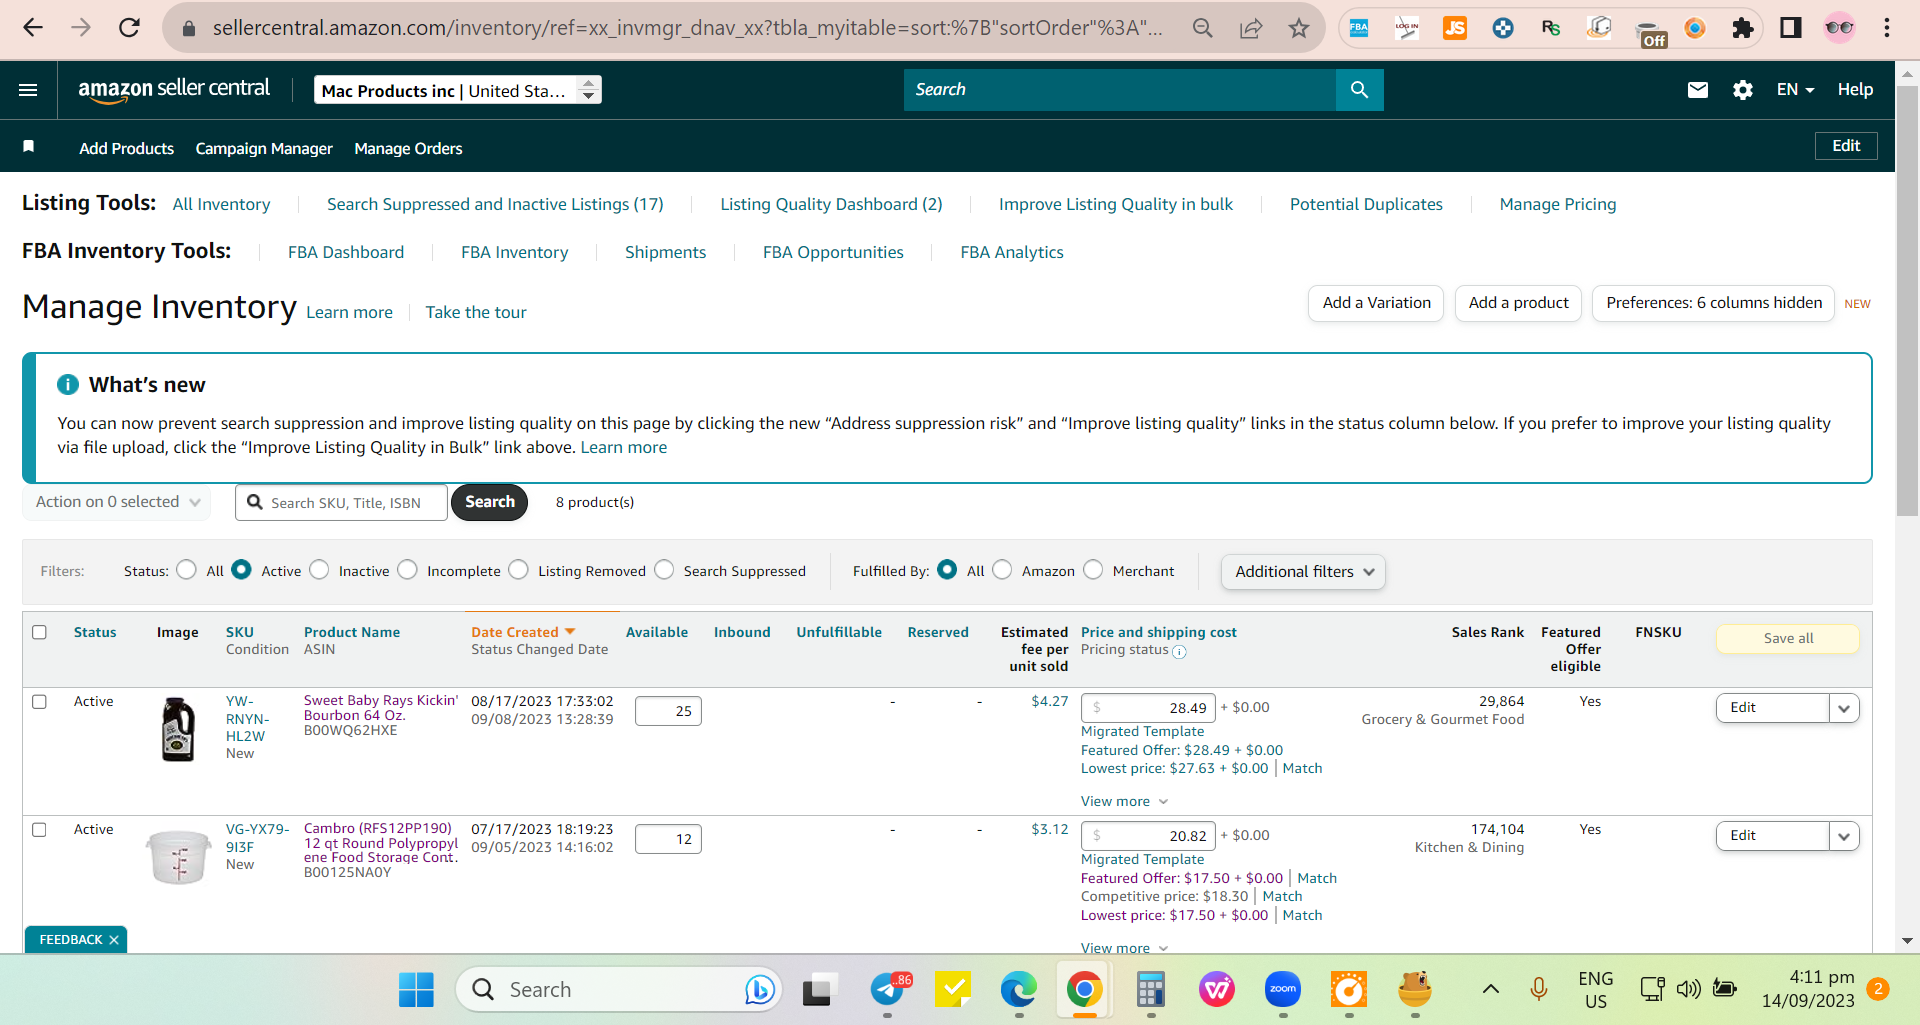Screen dimensions: 1920x1025
Task: Open the messages envelope icon
Action: tap(1698, 90)
